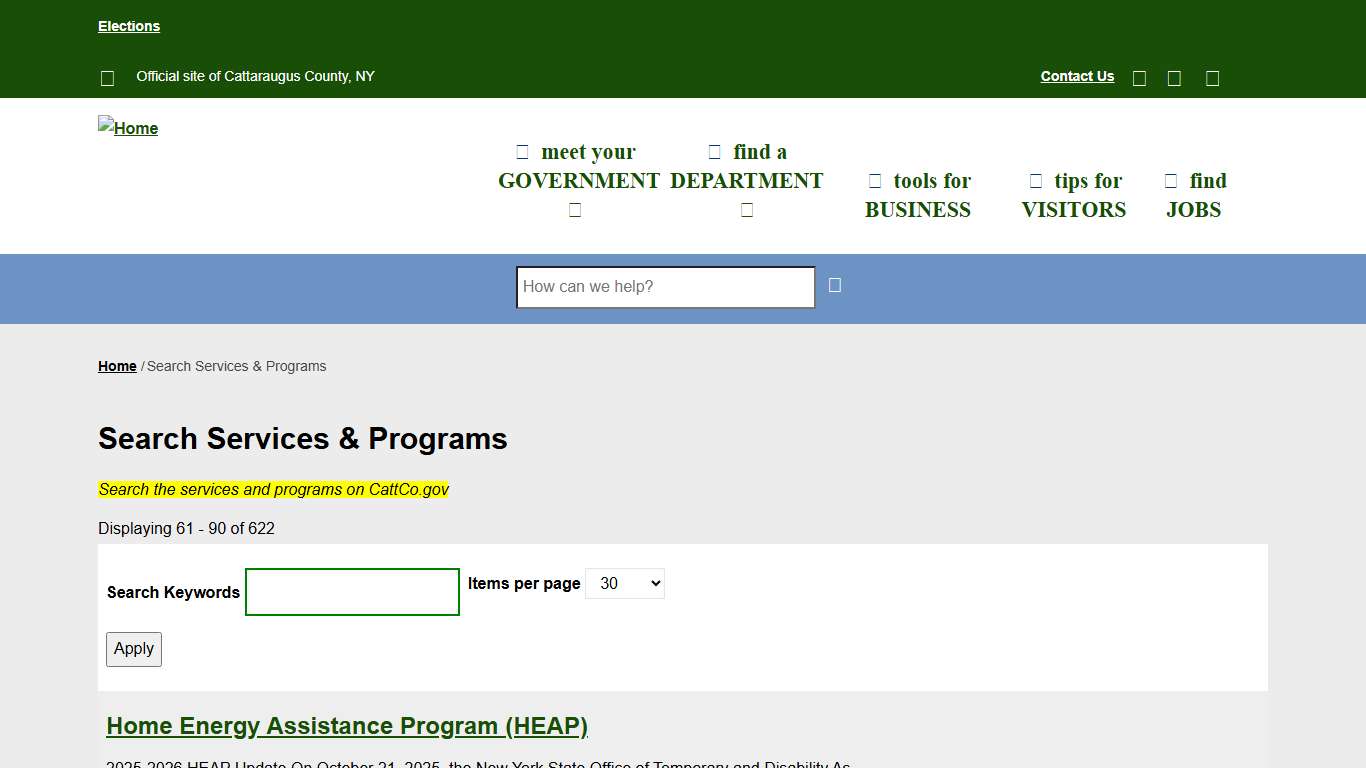Click the meet your GOVERNMENT menu icon
The image size is (1366, 768).
[522, 151]
